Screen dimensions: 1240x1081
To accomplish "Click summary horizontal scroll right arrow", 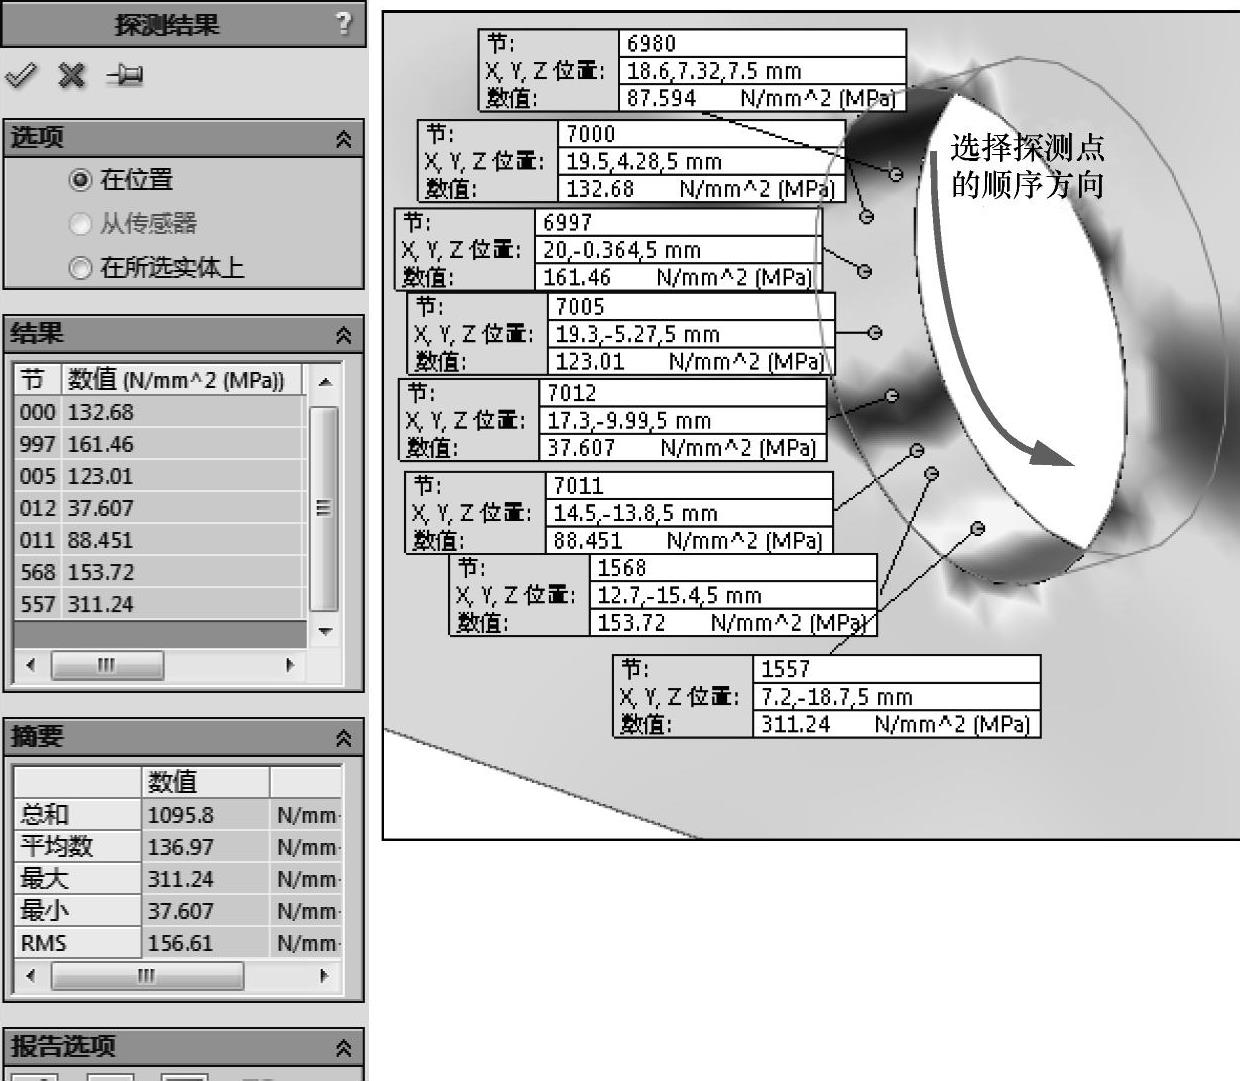I will coord(323,974).
